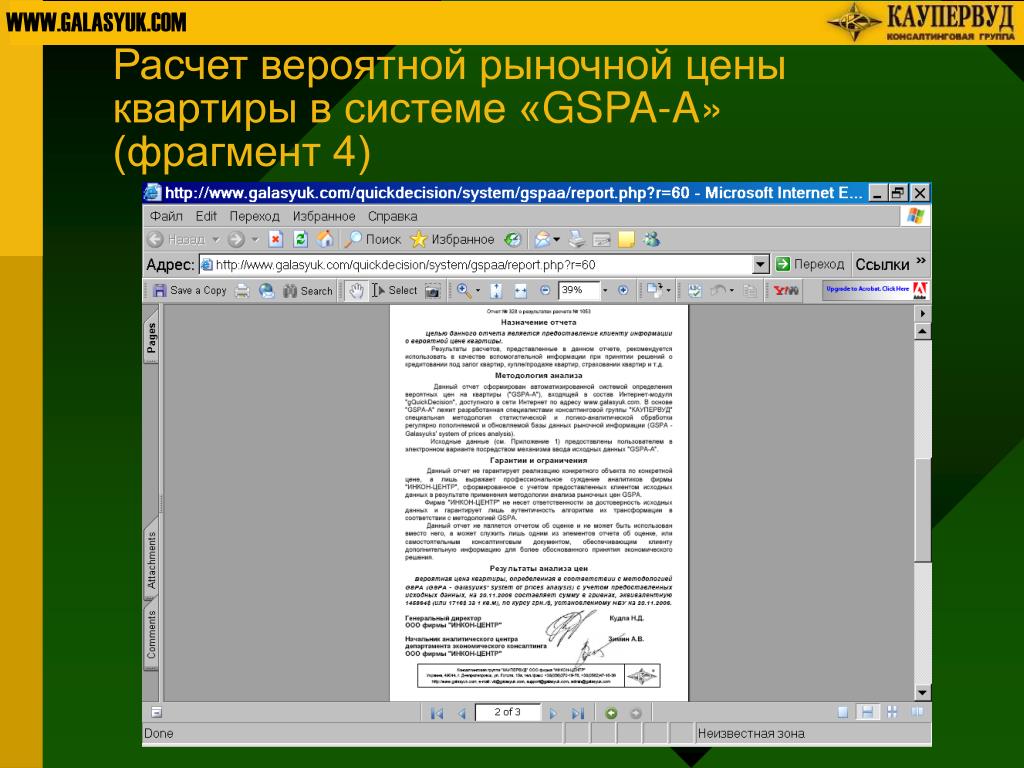This screenshot has width=1024, height=768.
Task: Click the Zoom In magnifier tool
Action: 464,291
